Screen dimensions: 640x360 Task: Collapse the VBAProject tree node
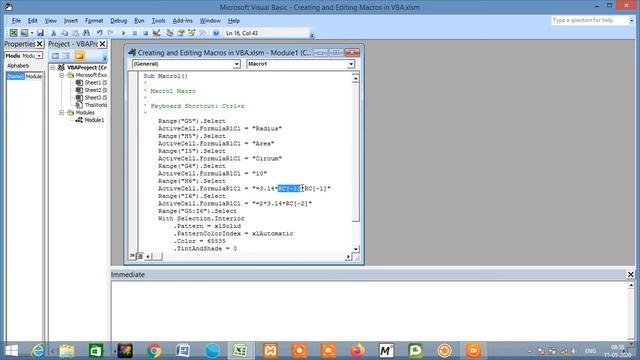coord(53,67)
